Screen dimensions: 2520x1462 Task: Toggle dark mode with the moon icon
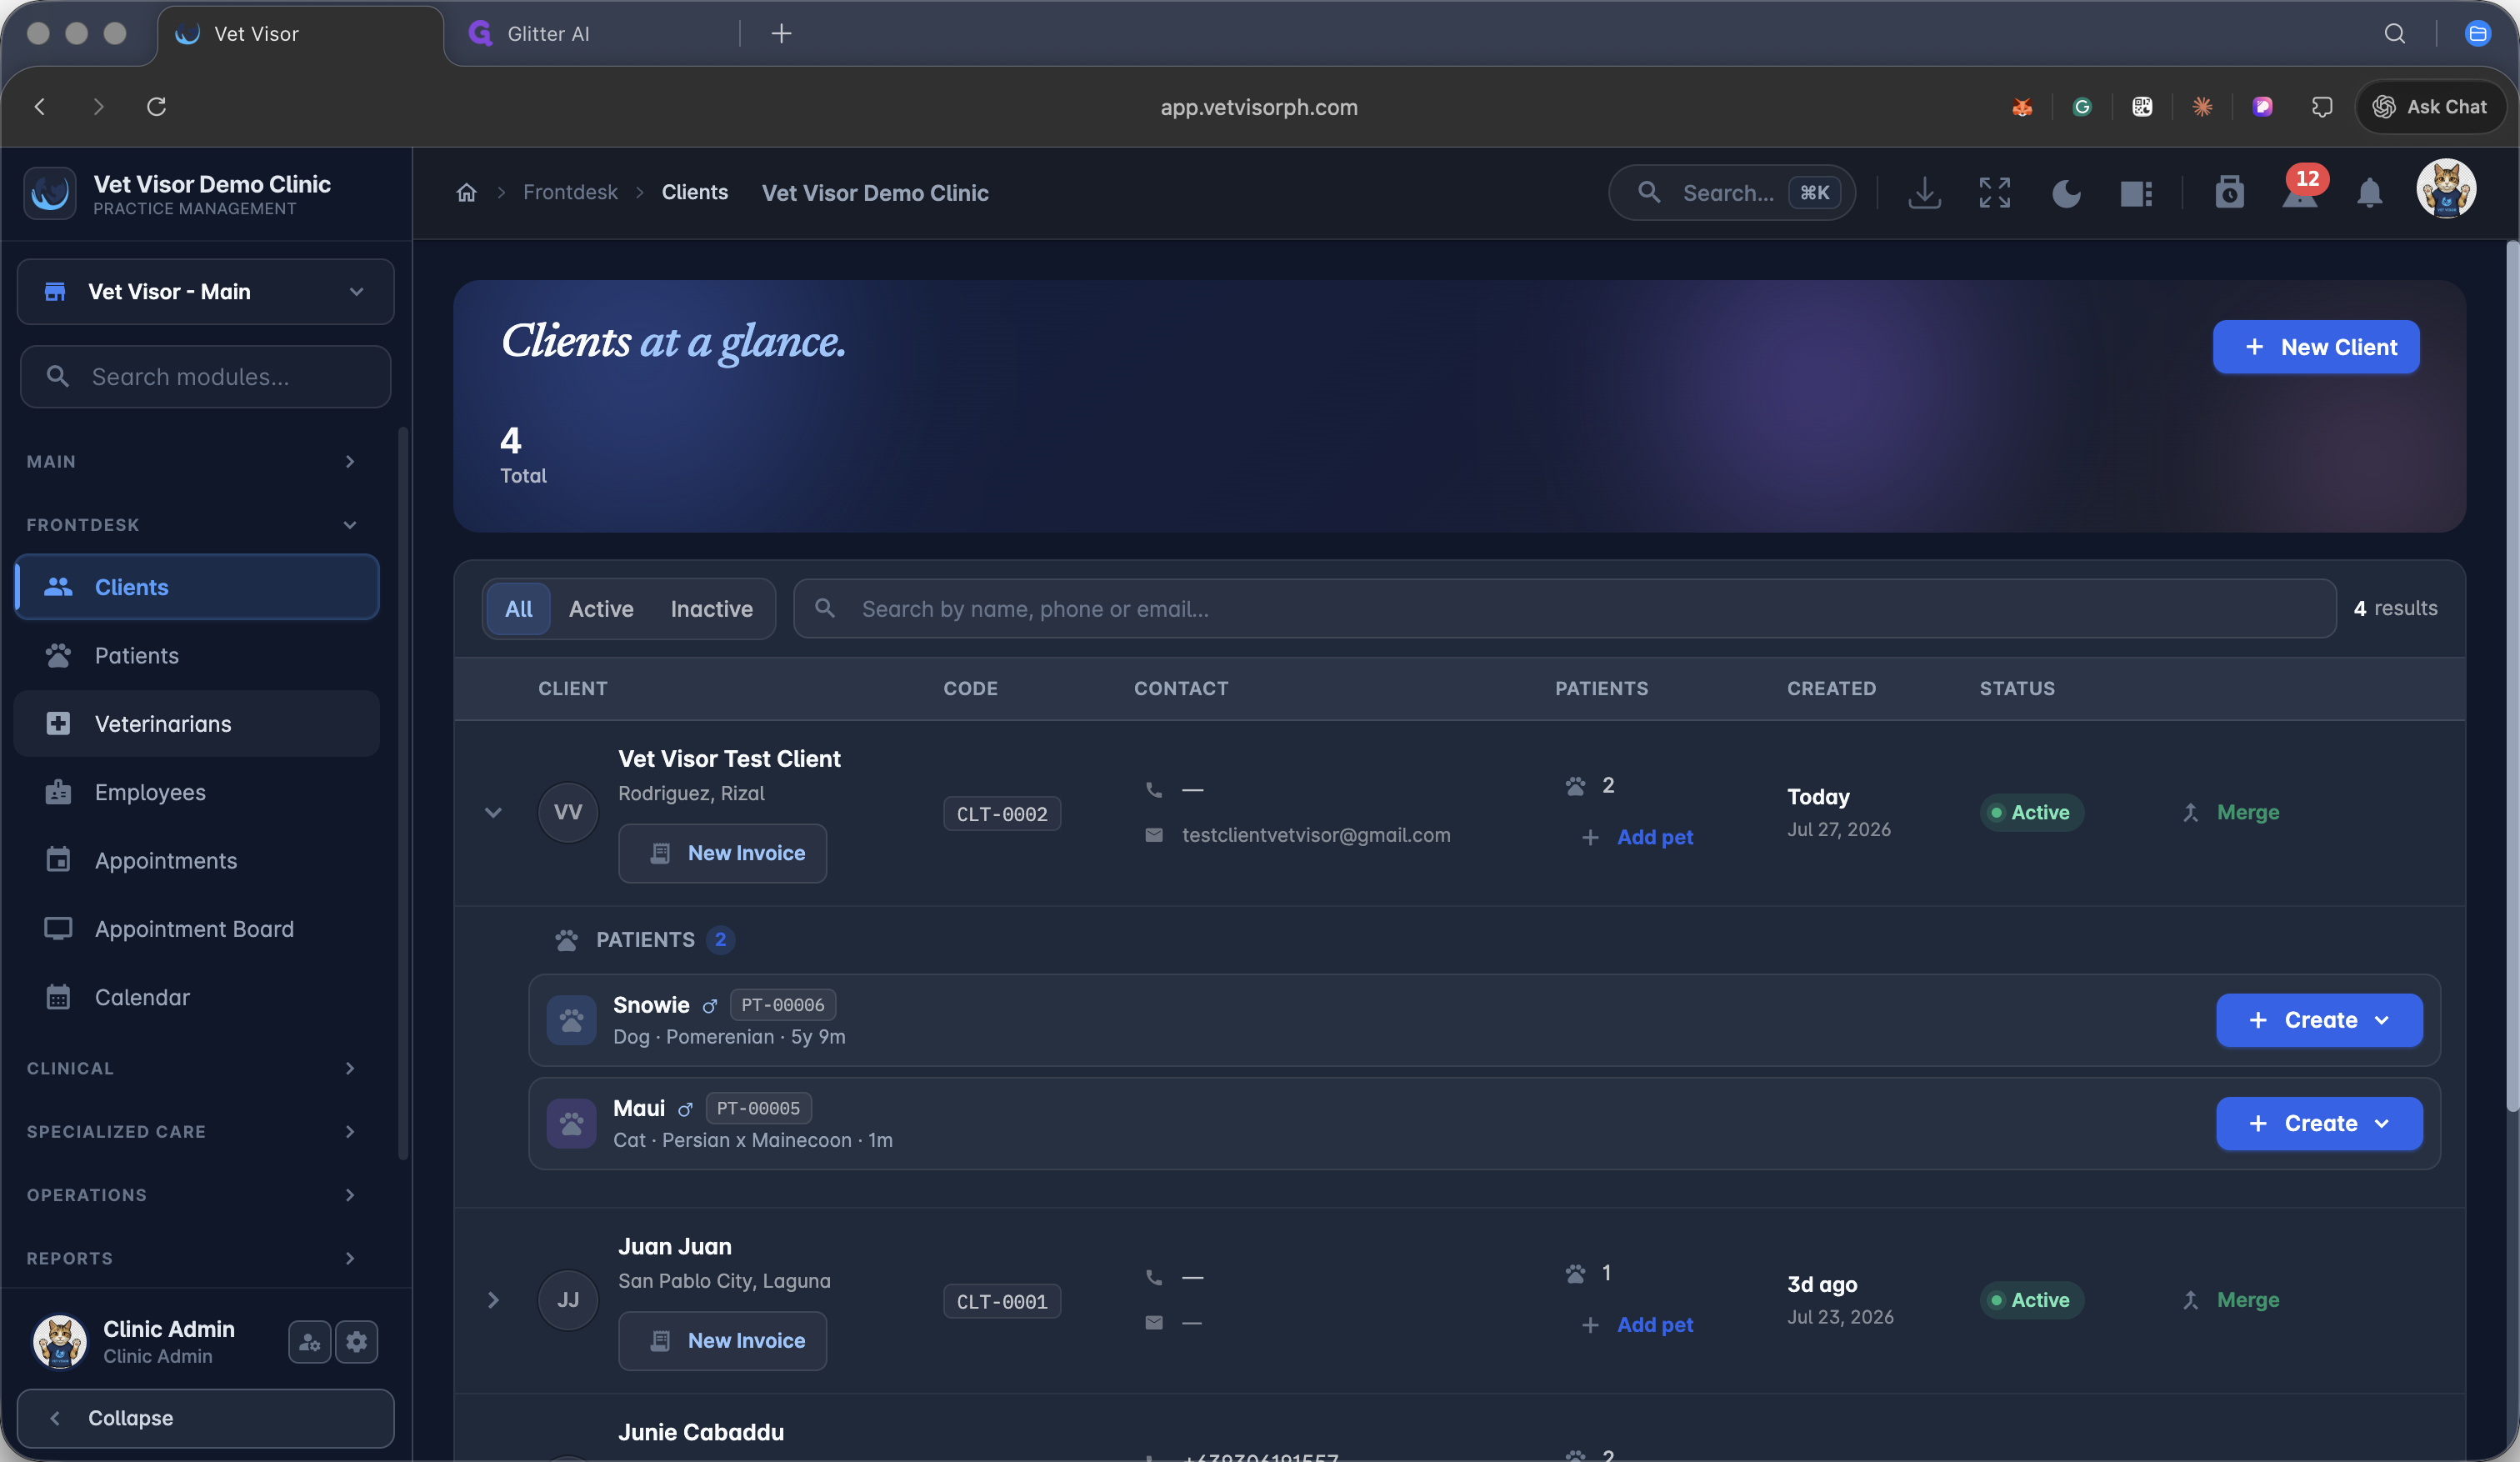pyautogui.click(x=2066, y=193)
